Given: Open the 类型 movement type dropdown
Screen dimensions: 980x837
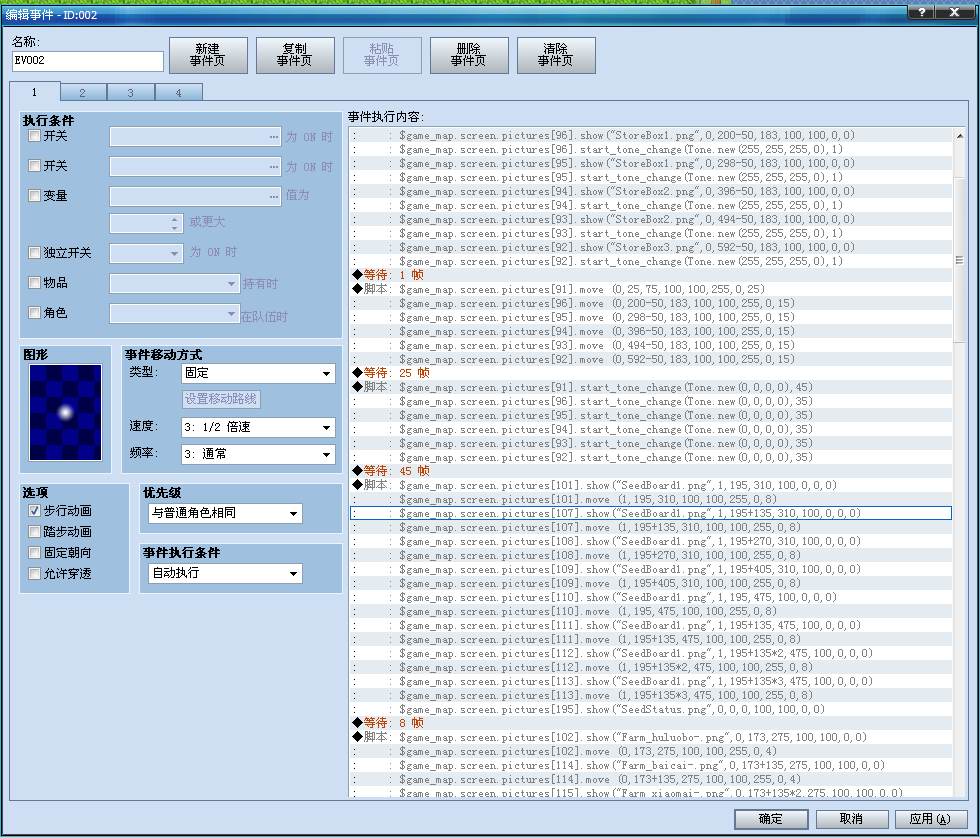Looking at the screenshot, I should pos(258,373).
